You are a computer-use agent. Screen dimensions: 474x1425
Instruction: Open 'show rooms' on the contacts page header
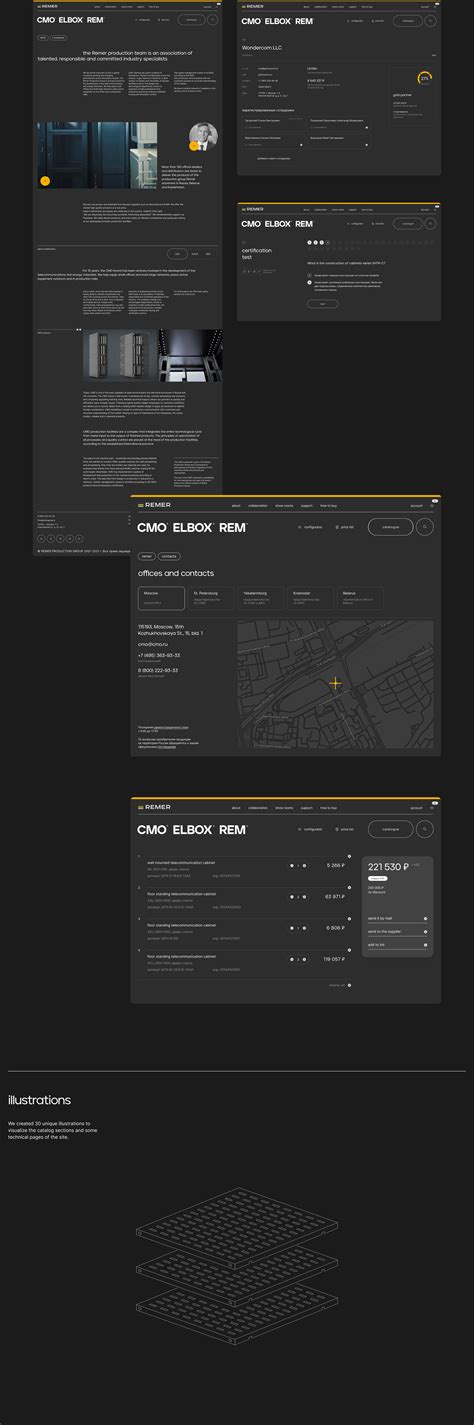click(284, 506)
